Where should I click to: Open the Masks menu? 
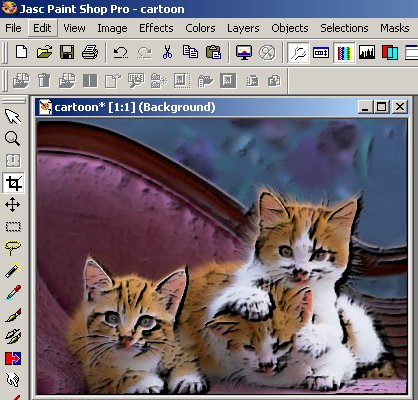pyautogui.click(x=395, y=28)
